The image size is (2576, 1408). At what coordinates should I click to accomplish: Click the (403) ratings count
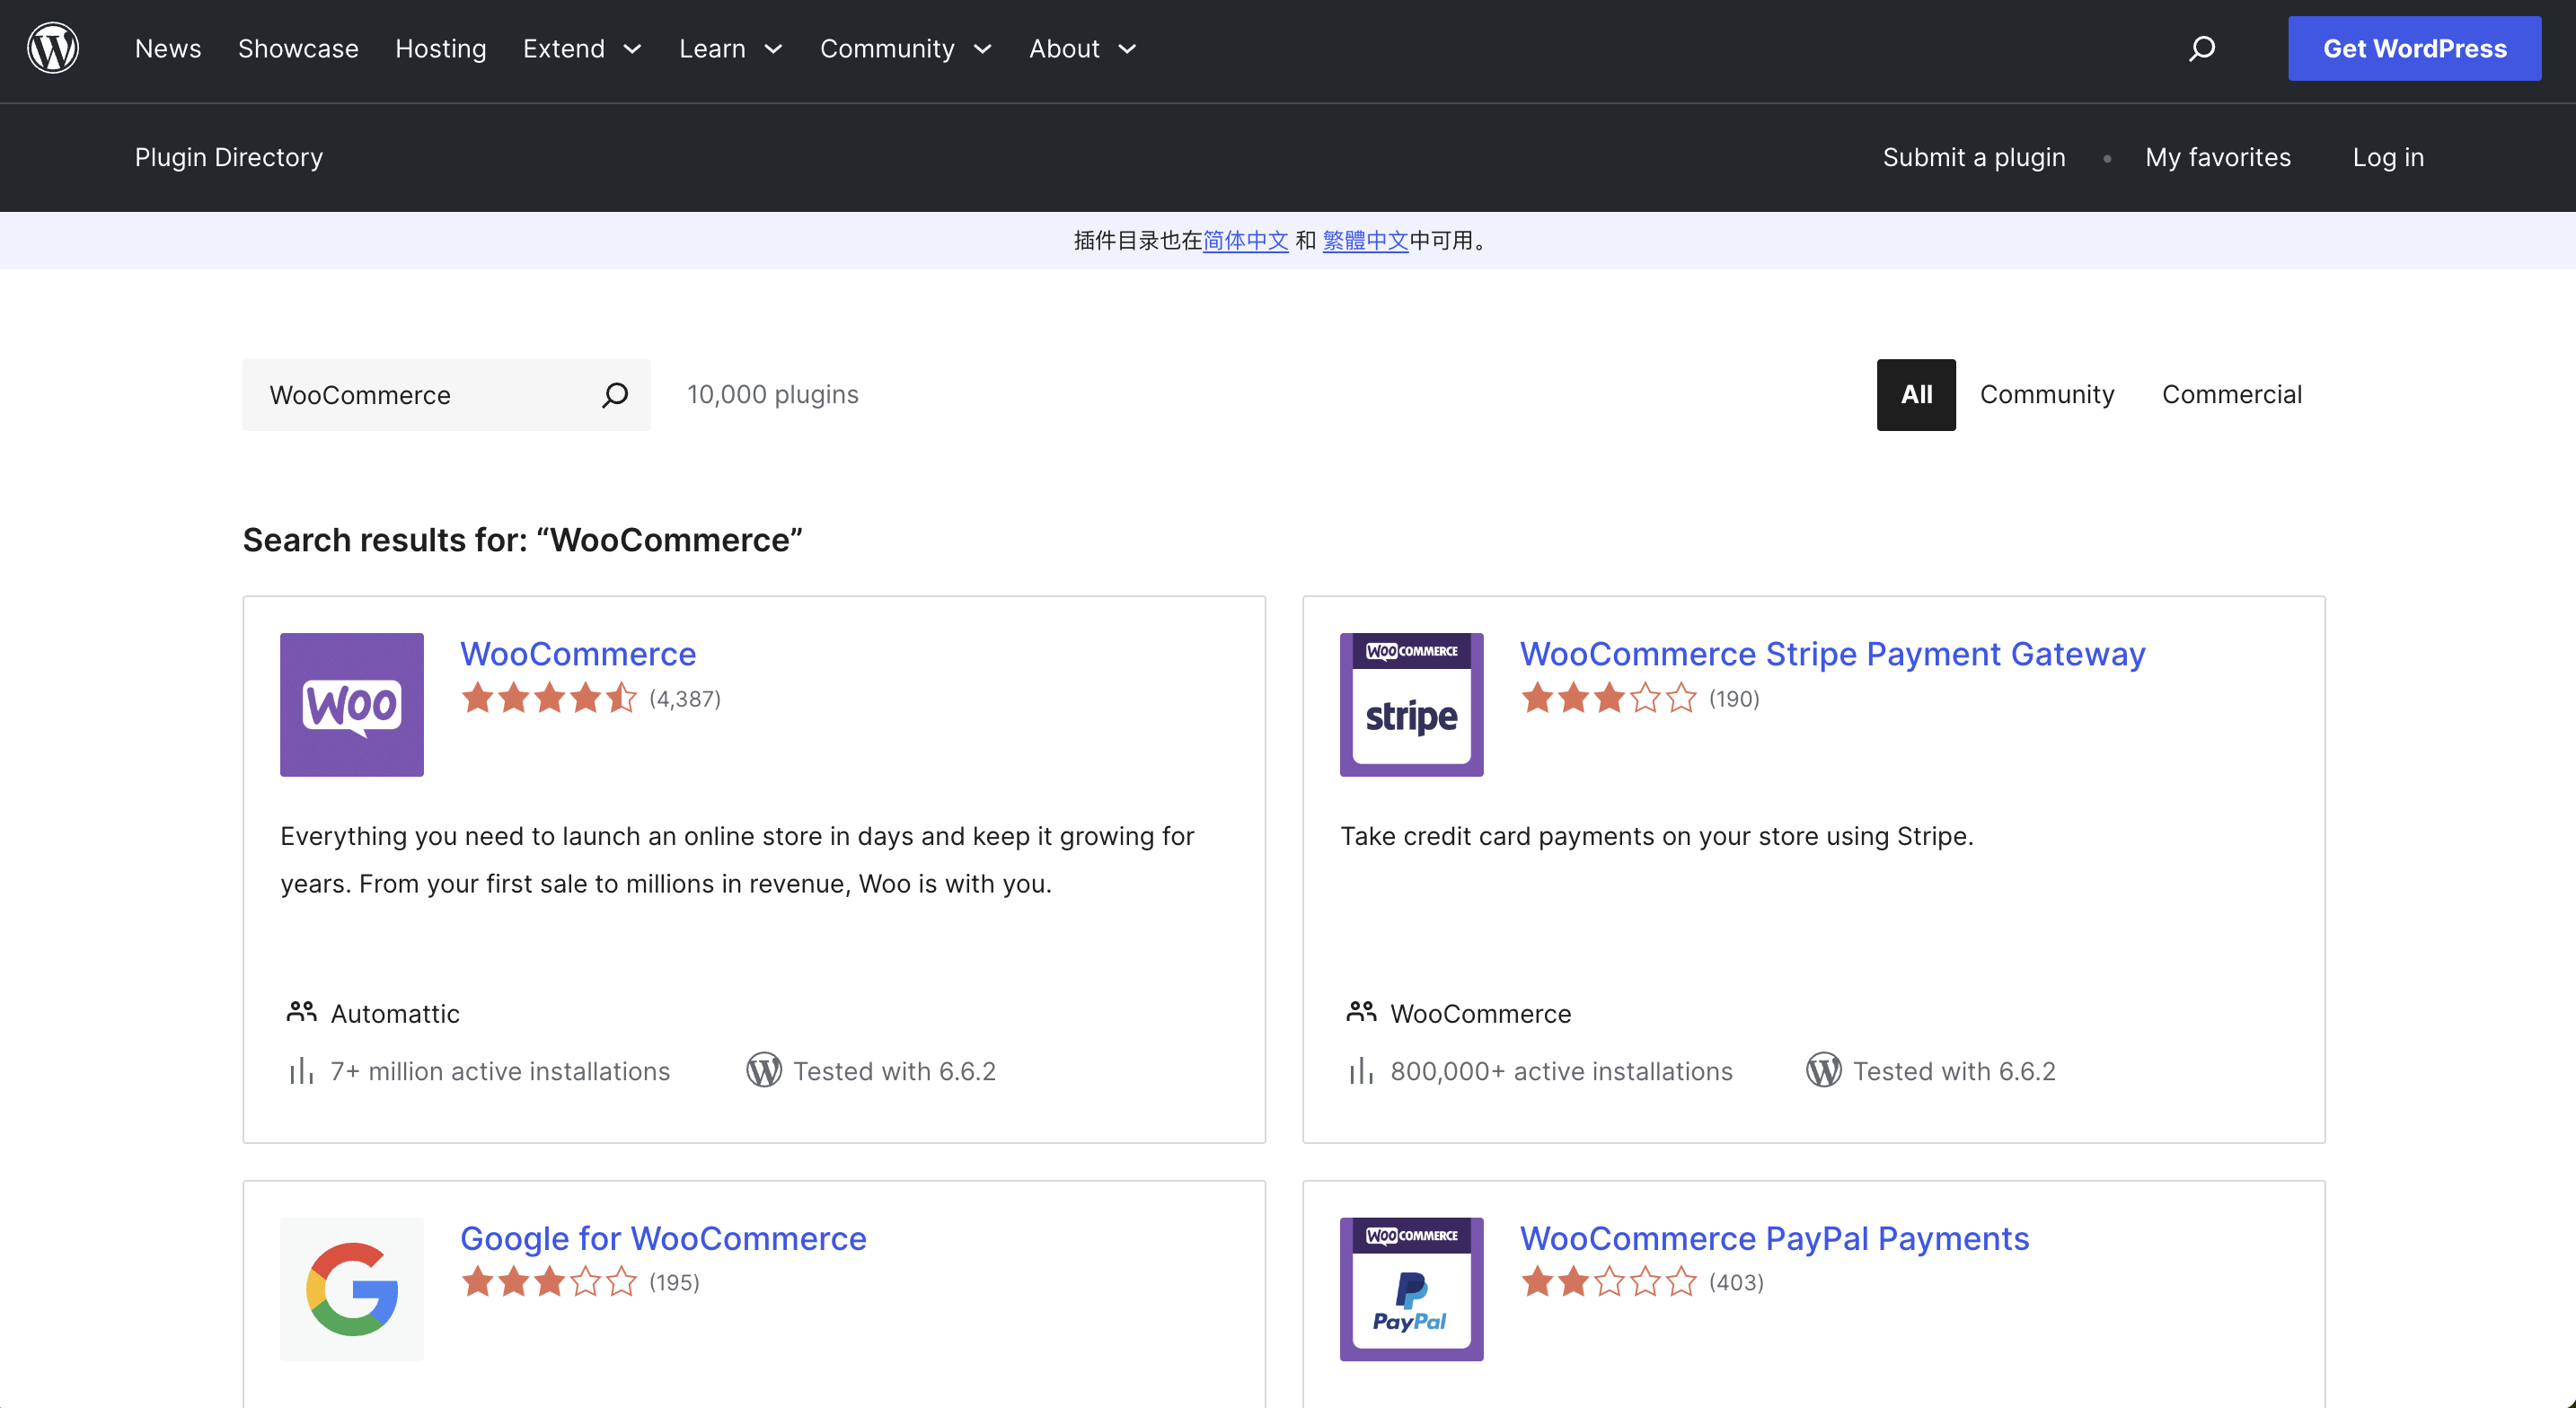1736,1283
